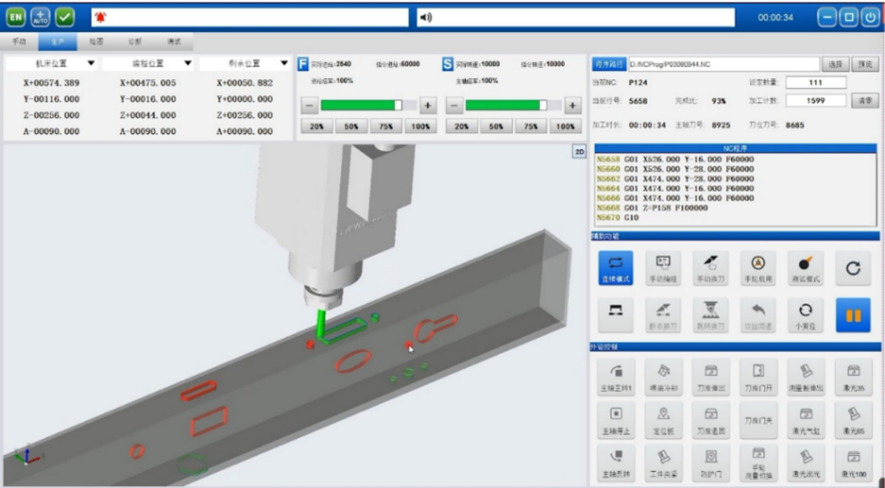Viewport: 885px width, 488px height.
Task: Open the 剩余位置 remaining position dropdown
Action: pos(284,63)
